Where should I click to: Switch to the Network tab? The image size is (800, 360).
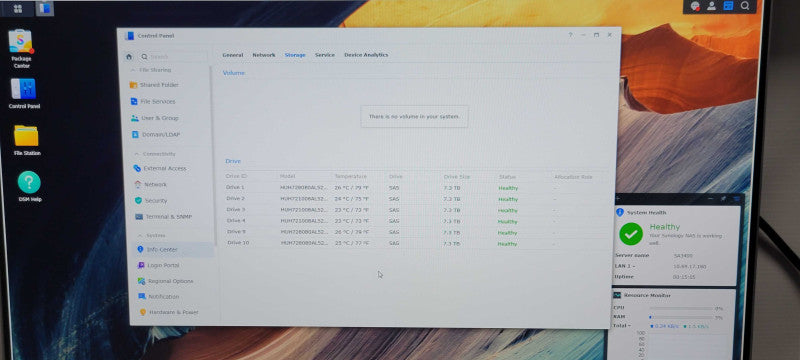[x=264, y=55]
